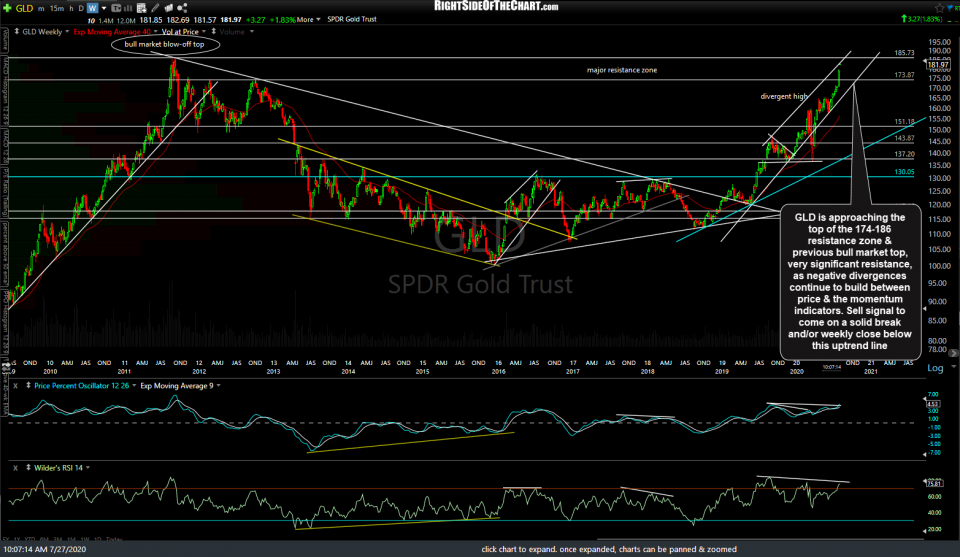The image size is (960, 557).
Task: Click the 10:07:14 time axis marker
Action: click(831, 367)
